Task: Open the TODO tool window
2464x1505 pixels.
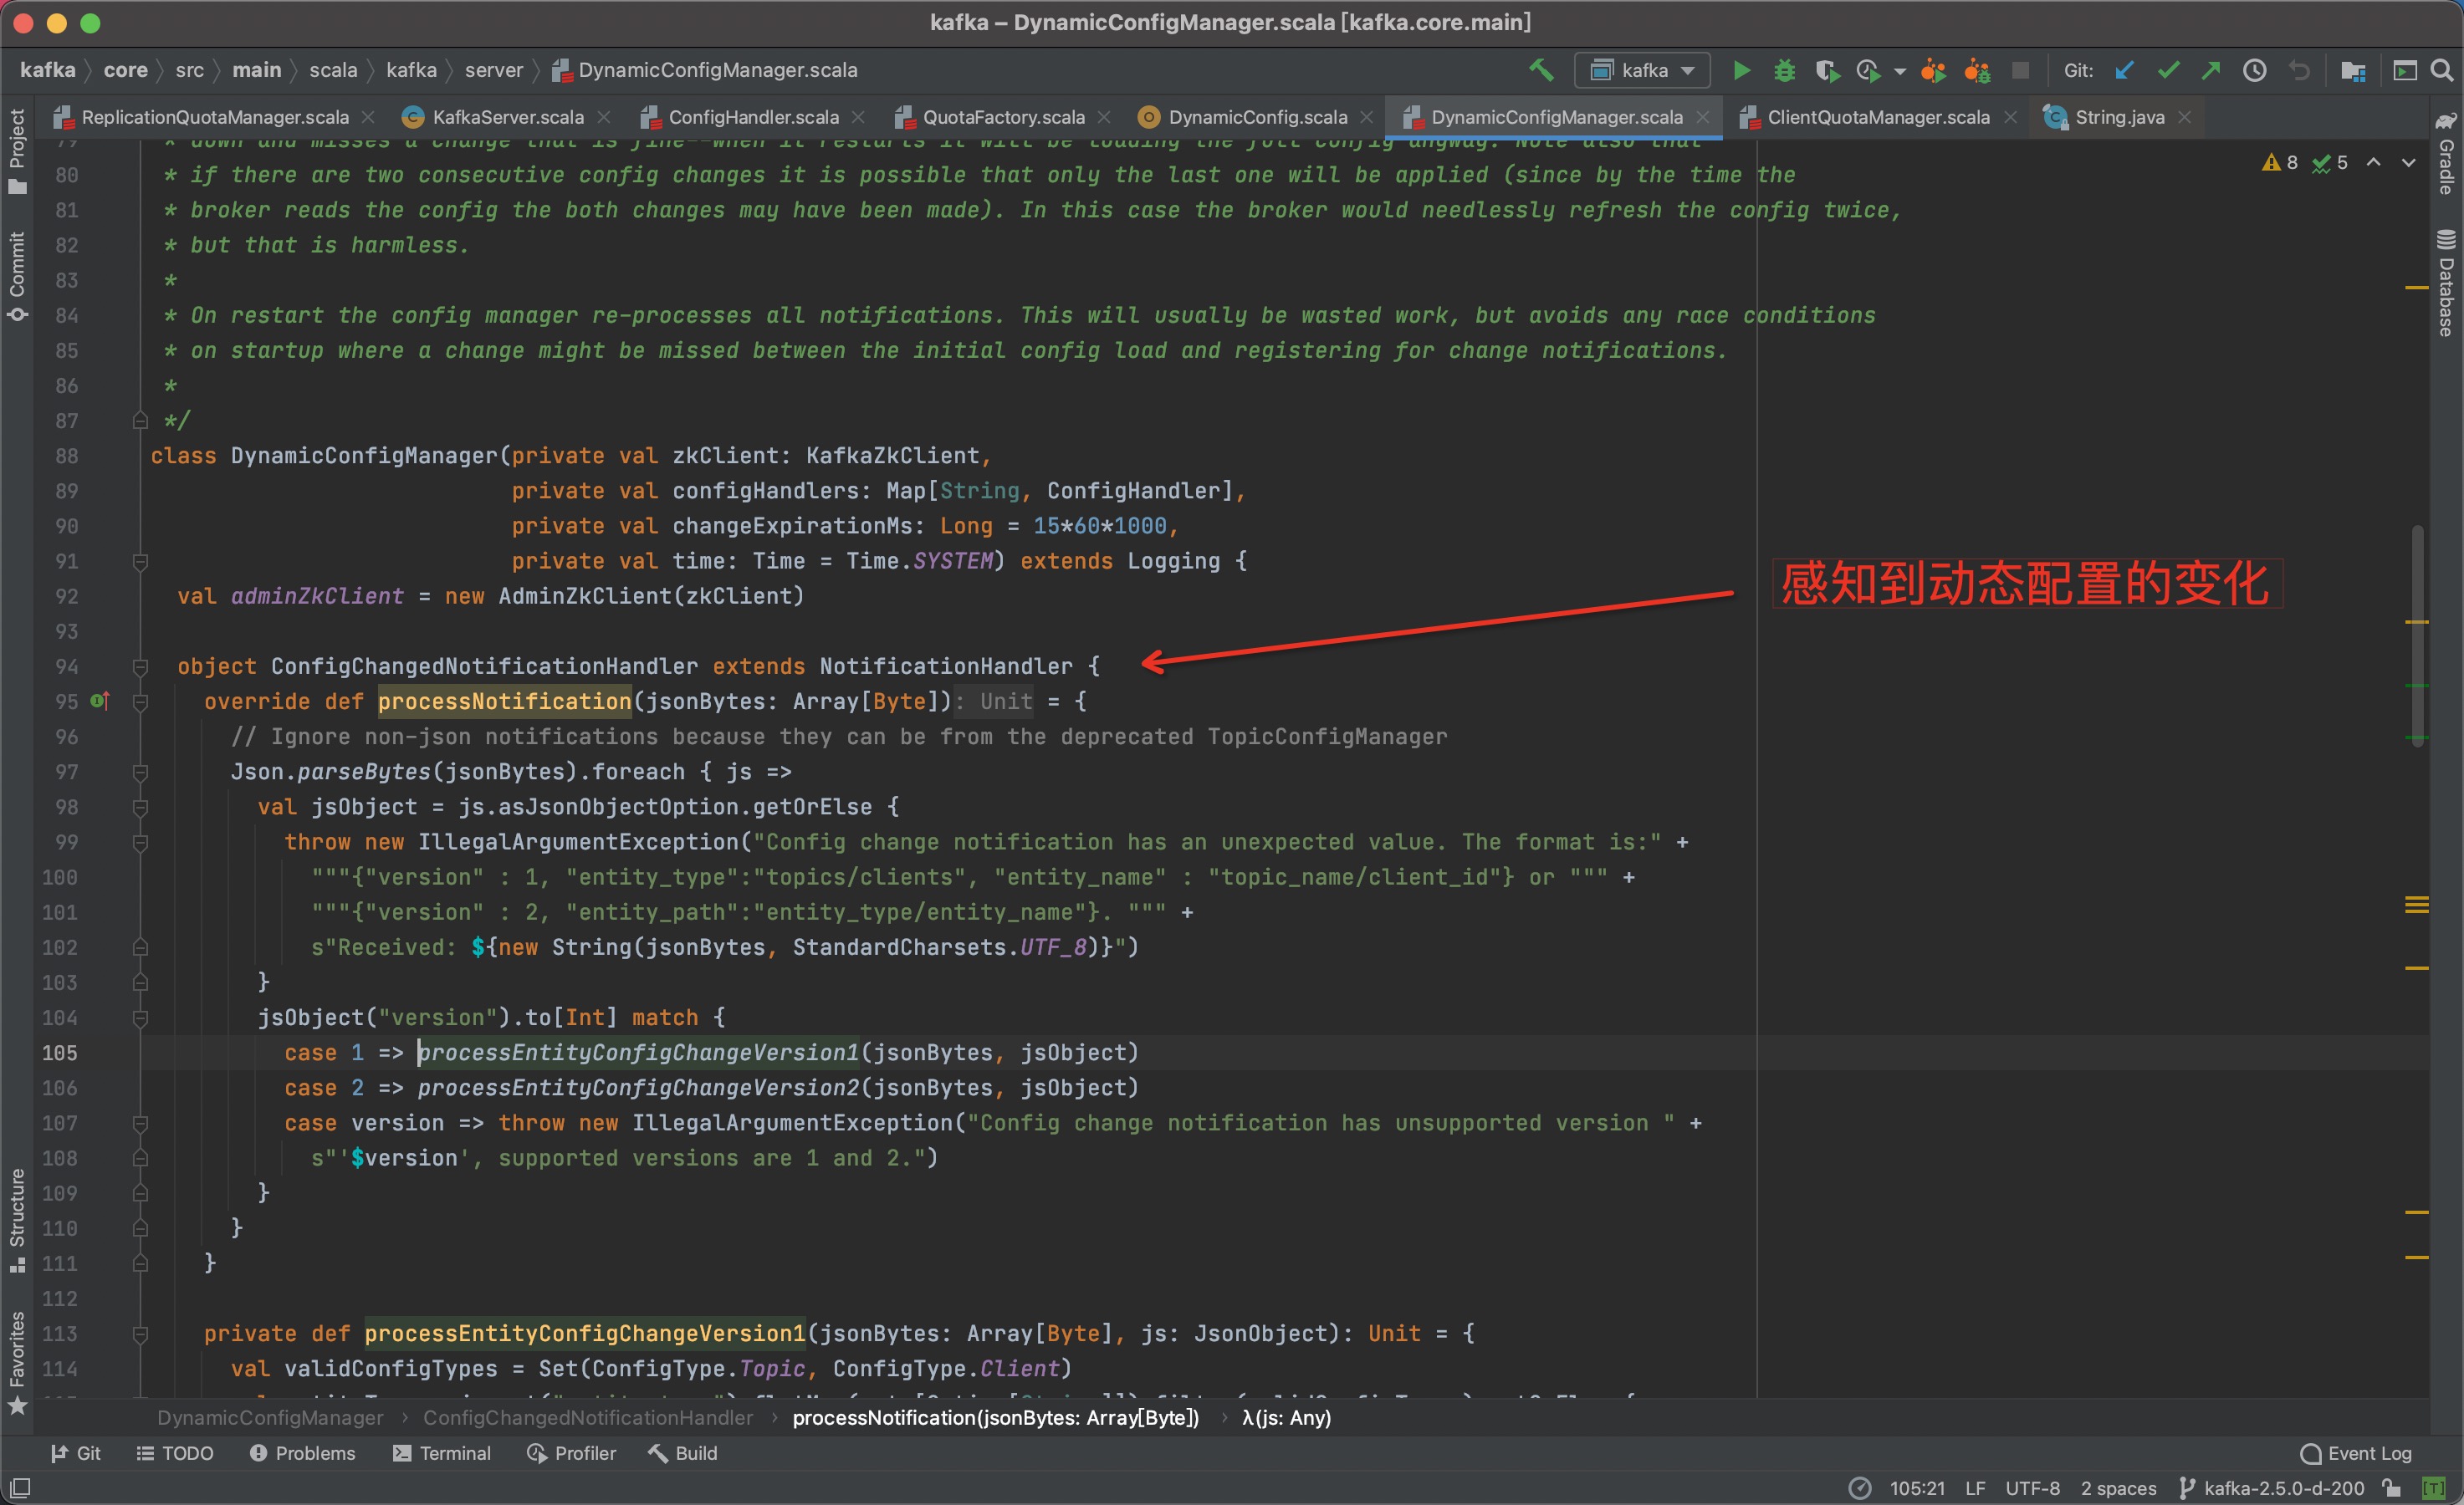Action: click(x=176, y=1453)
